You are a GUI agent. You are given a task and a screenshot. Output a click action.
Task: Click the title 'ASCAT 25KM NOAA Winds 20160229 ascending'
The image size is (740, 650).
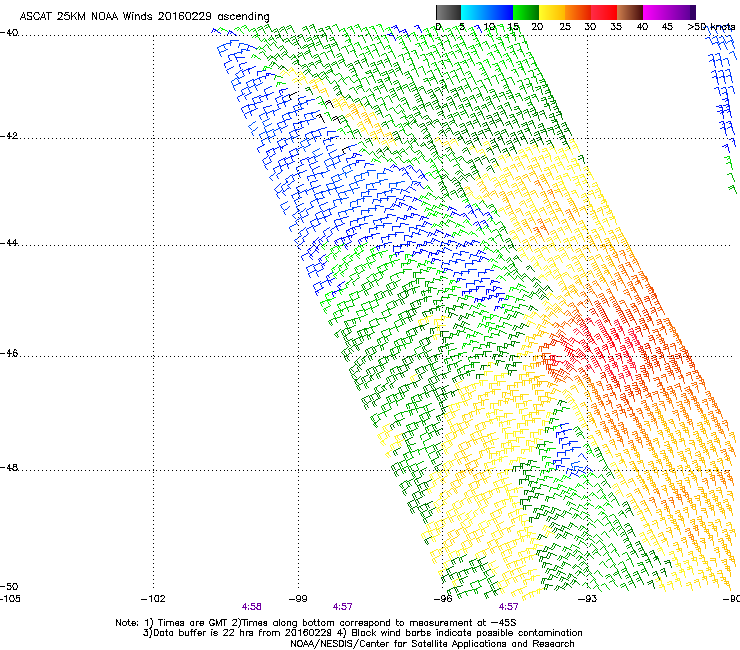click(x=144, y=17)
